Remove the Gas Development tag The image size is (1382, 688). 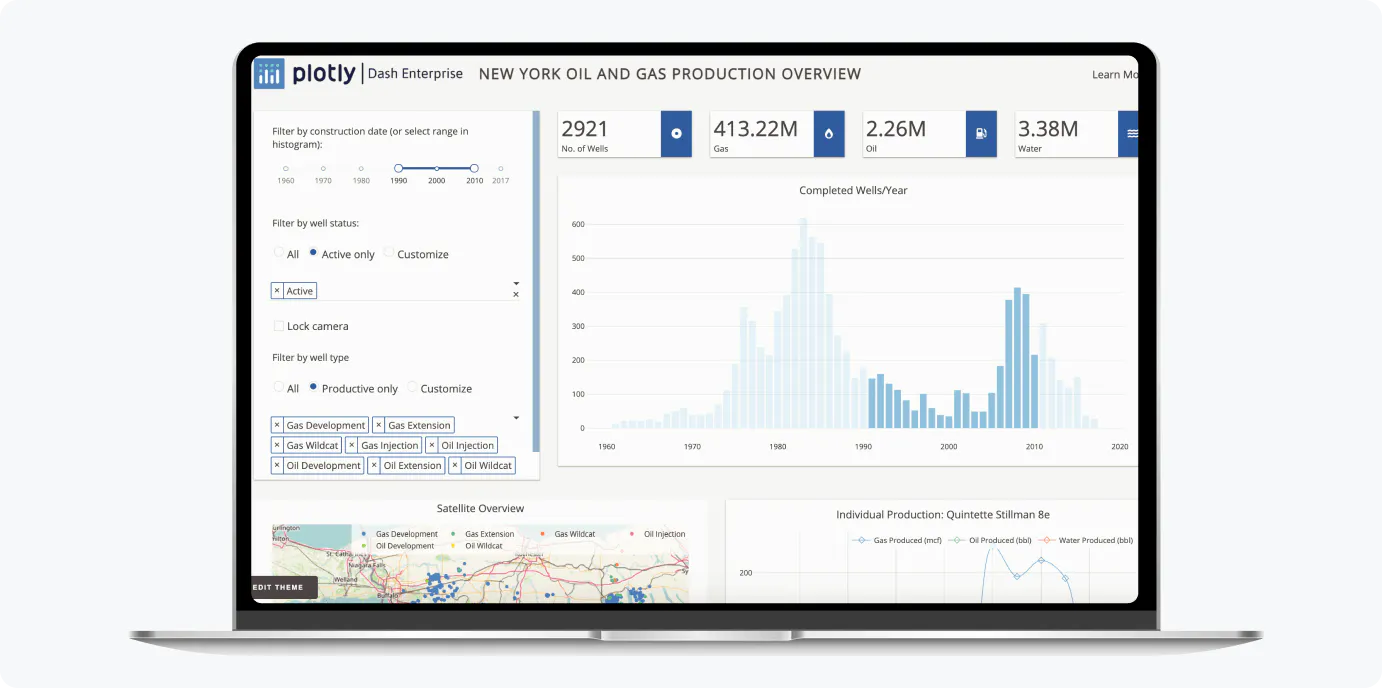(x=277, y=425)
